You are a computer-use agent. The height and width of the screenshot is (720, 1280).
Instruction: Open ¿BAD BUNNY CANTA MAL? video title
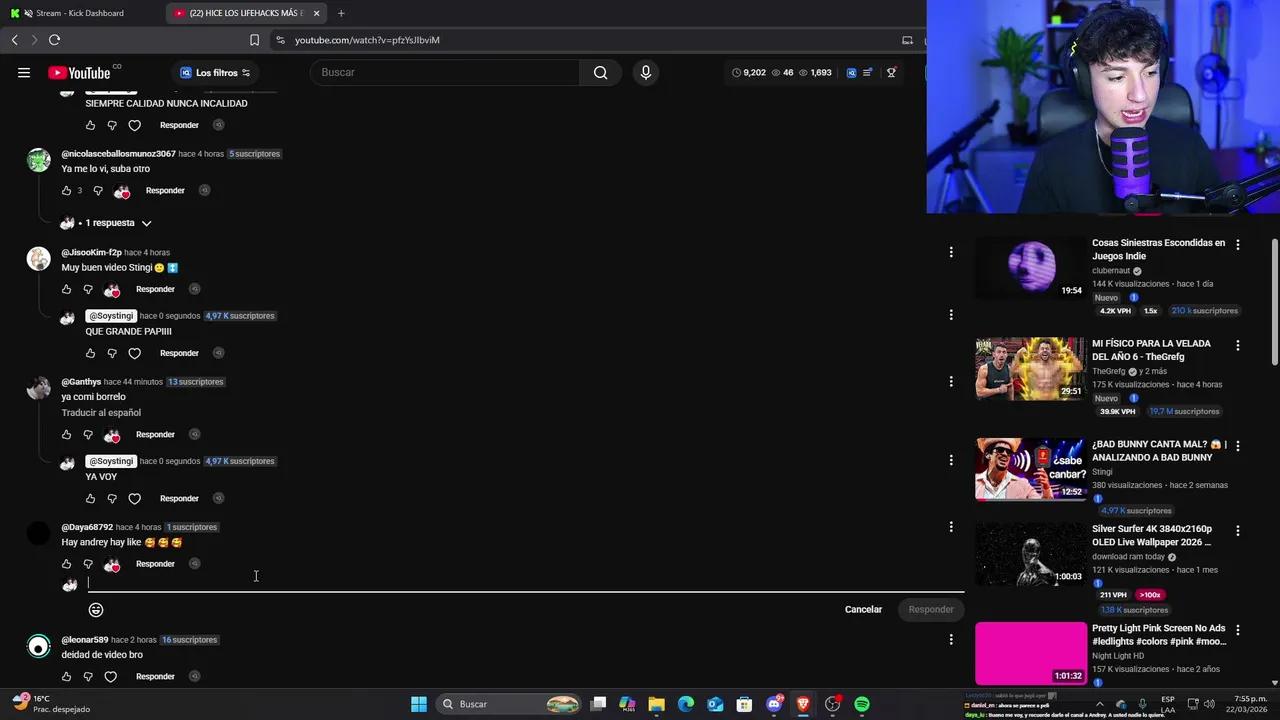click(x=1159, y=451)
